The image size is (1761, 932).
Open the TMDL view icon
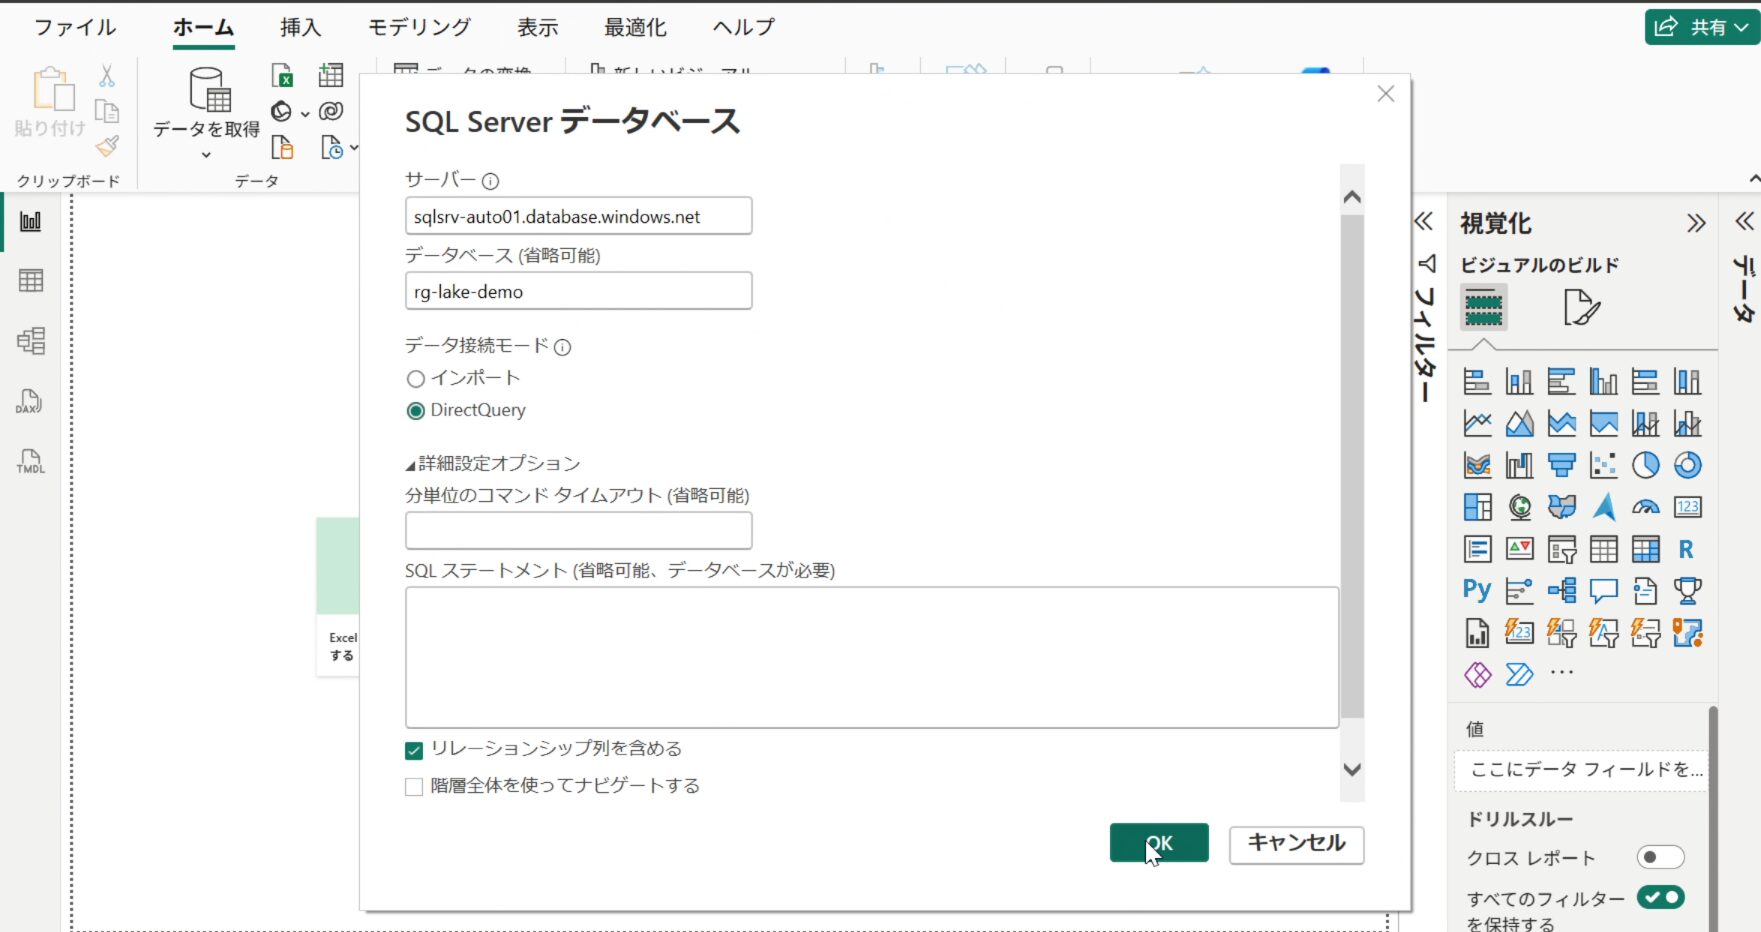(x=30, y=461)
